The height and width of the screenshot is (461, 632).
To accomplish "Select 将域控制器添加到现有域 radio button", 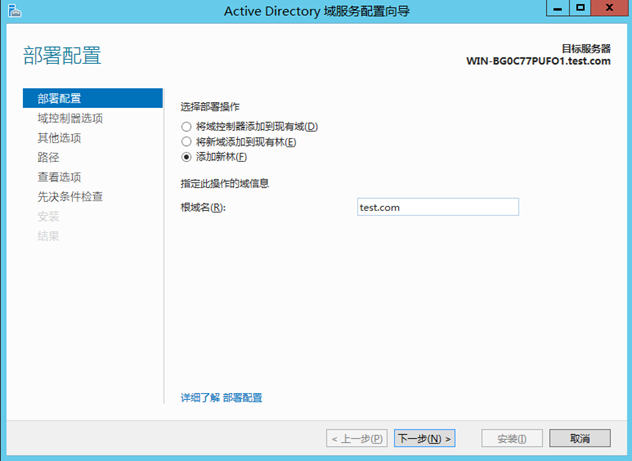I will pyautogui.click(x=186, y=127).
